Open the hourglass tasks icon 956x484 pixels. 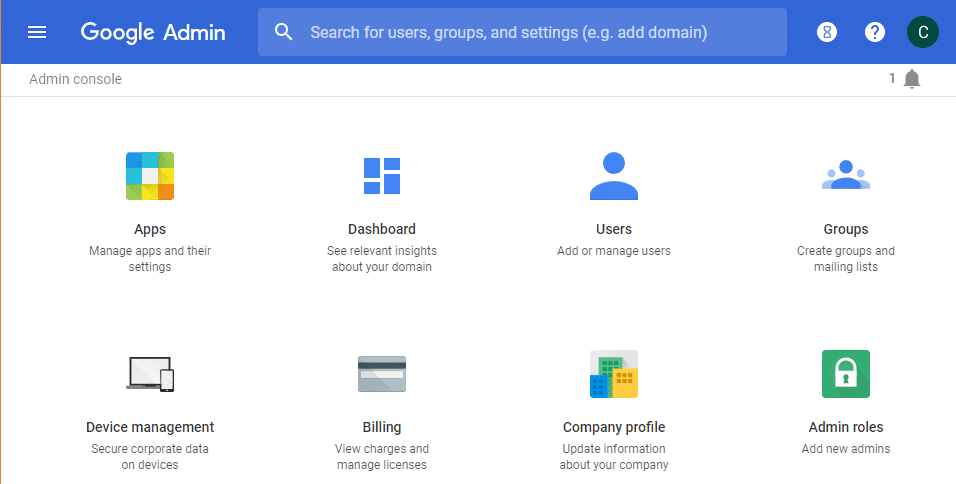(x=827, y=32)
